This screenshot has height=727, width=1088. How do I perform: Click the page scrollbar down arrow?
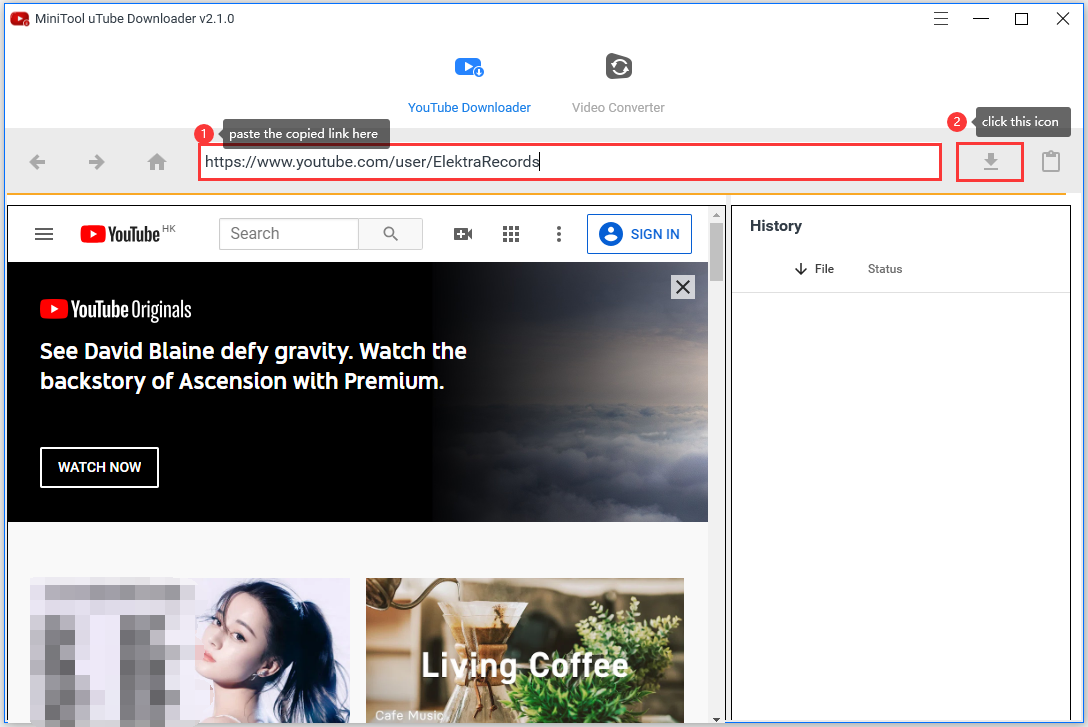click(x=716, y=719)
